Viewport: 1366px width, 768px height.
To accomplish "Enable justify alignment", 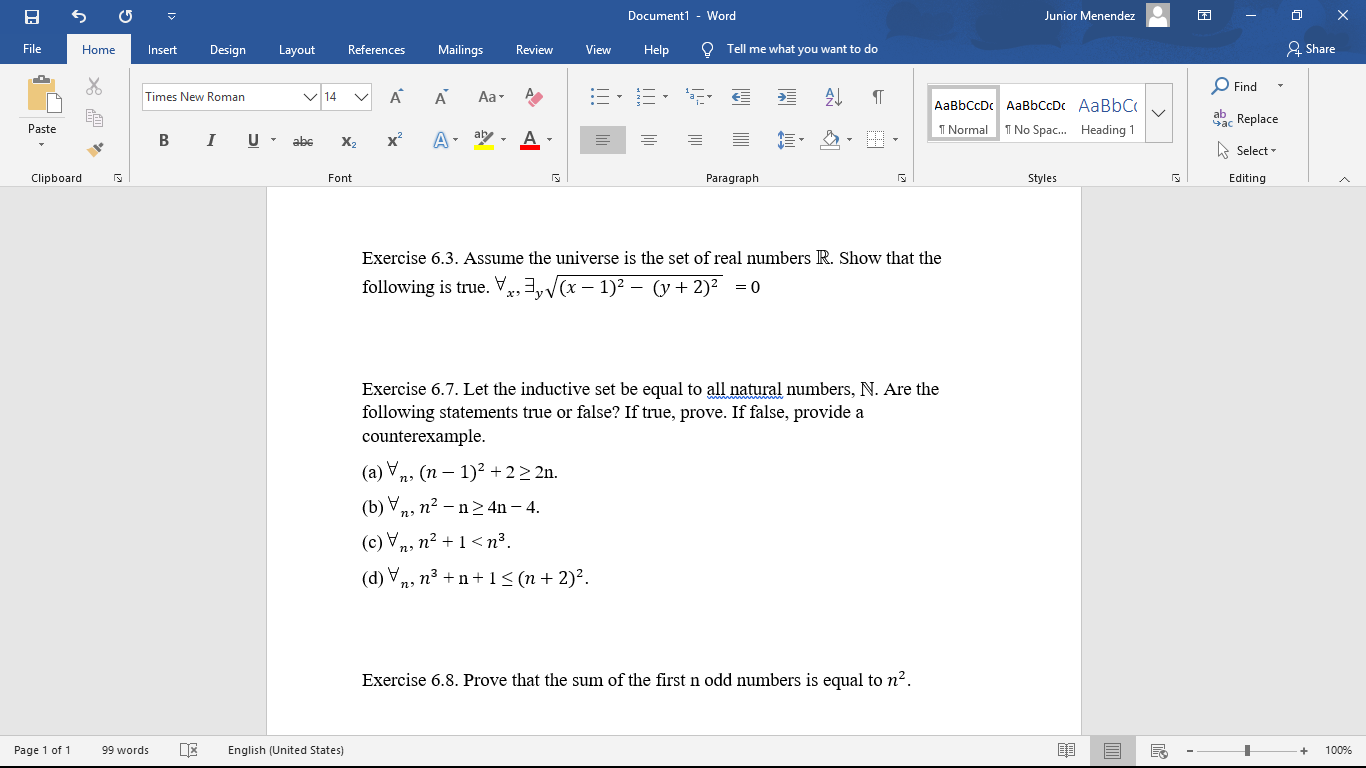I will pyautogui.click(x=740, y=140).
